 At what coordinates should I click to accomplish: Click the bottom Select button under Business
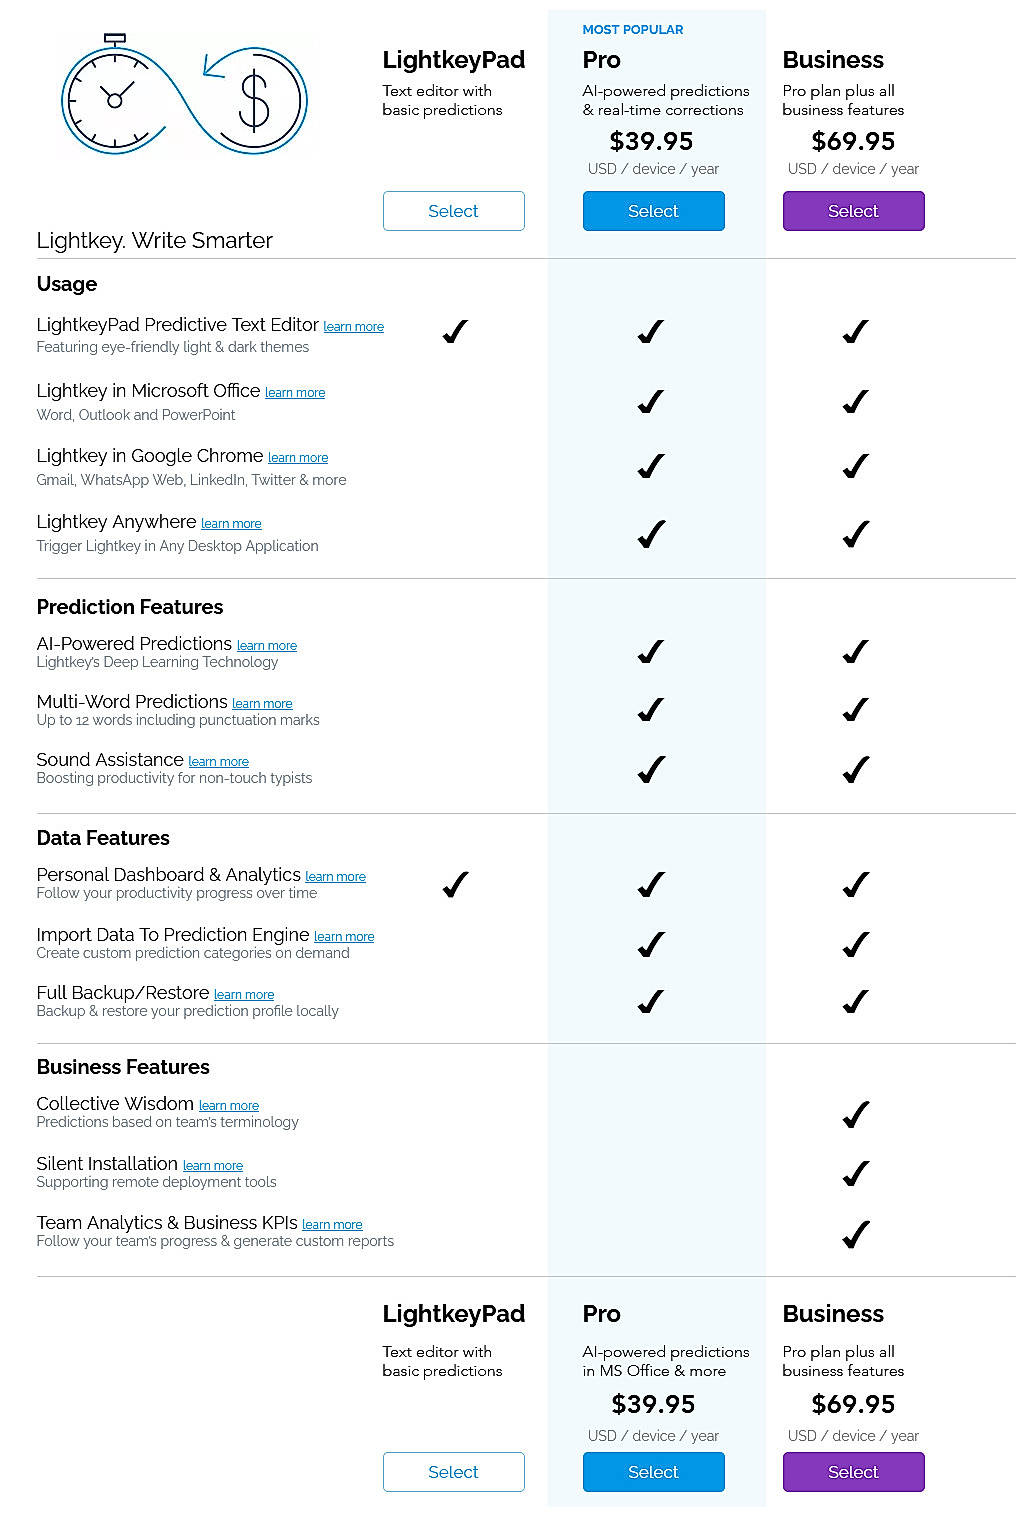coord(853,1472)
